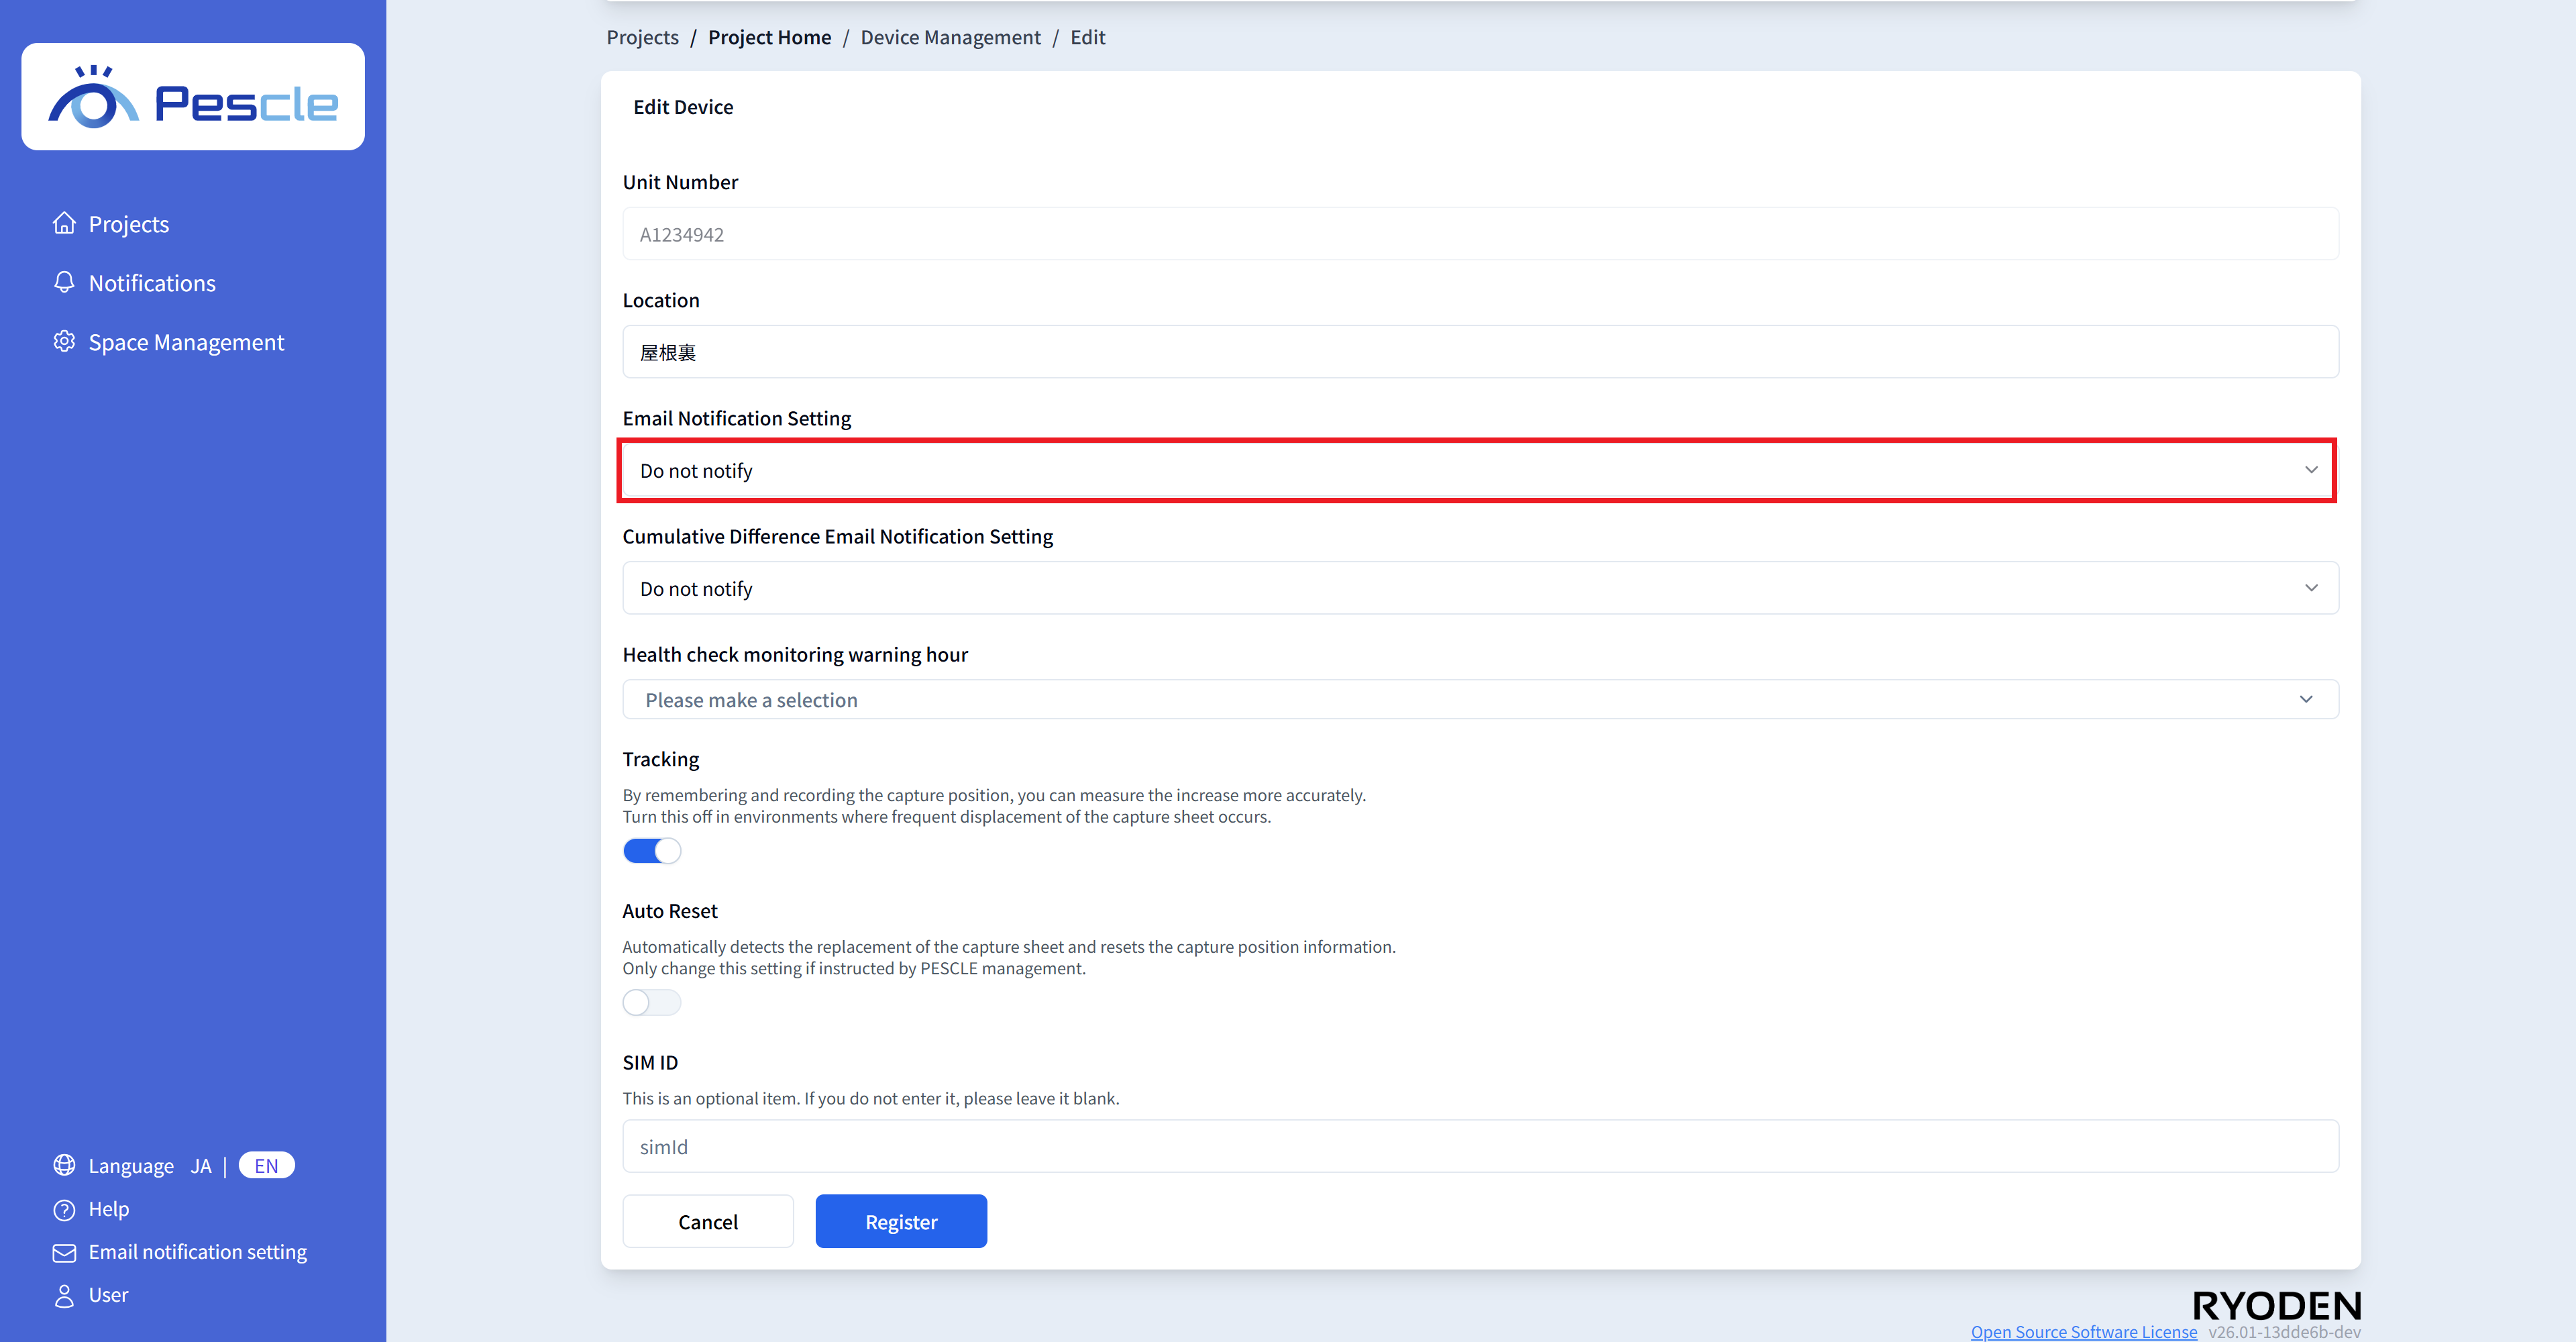Image resolution: width=2576 pixels, height=1342 pixels.
Task: Click the Help question mark icon
Action: click(64, 1209)
